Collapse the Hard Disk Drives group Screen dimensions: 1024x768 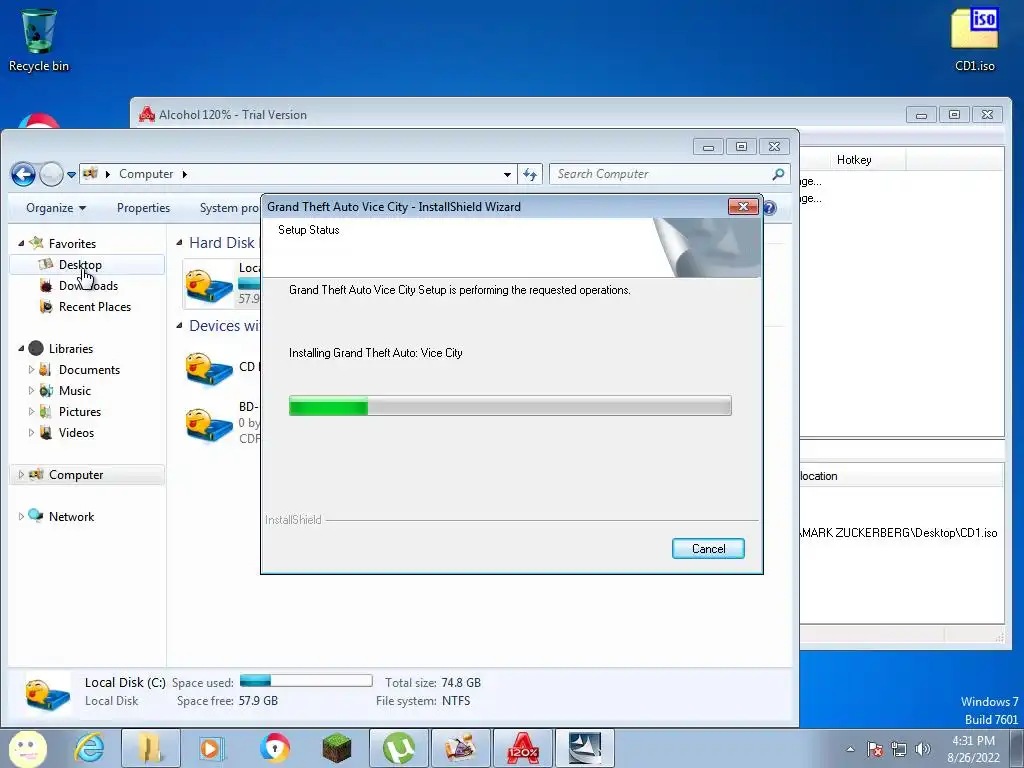point(180,243)
